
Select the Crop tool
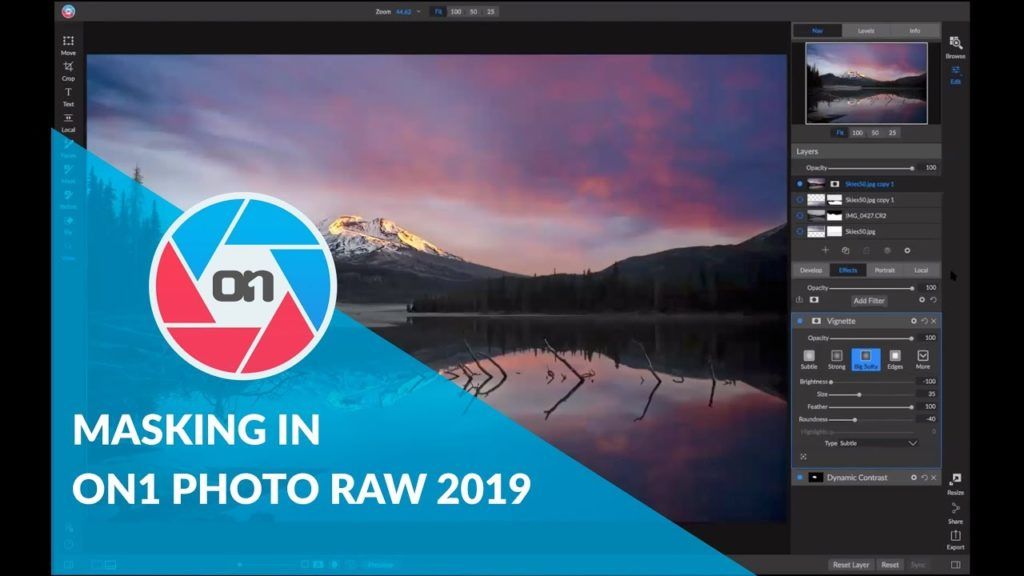(x=68, y=71)
